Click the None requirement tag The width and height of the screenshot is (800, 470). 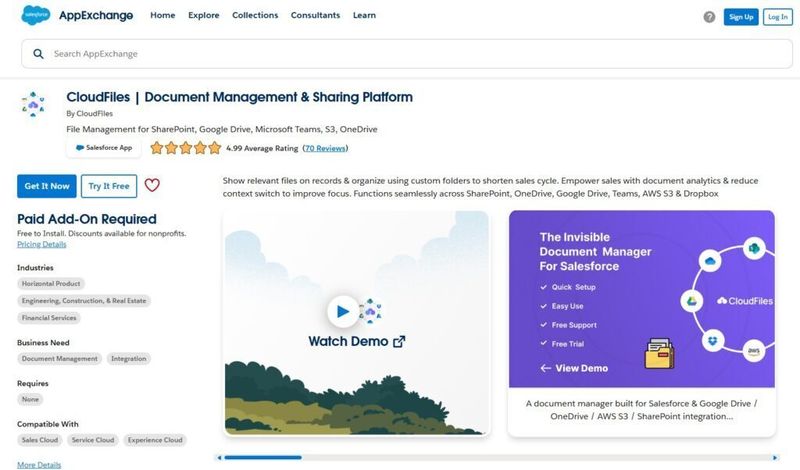[30, 400]
